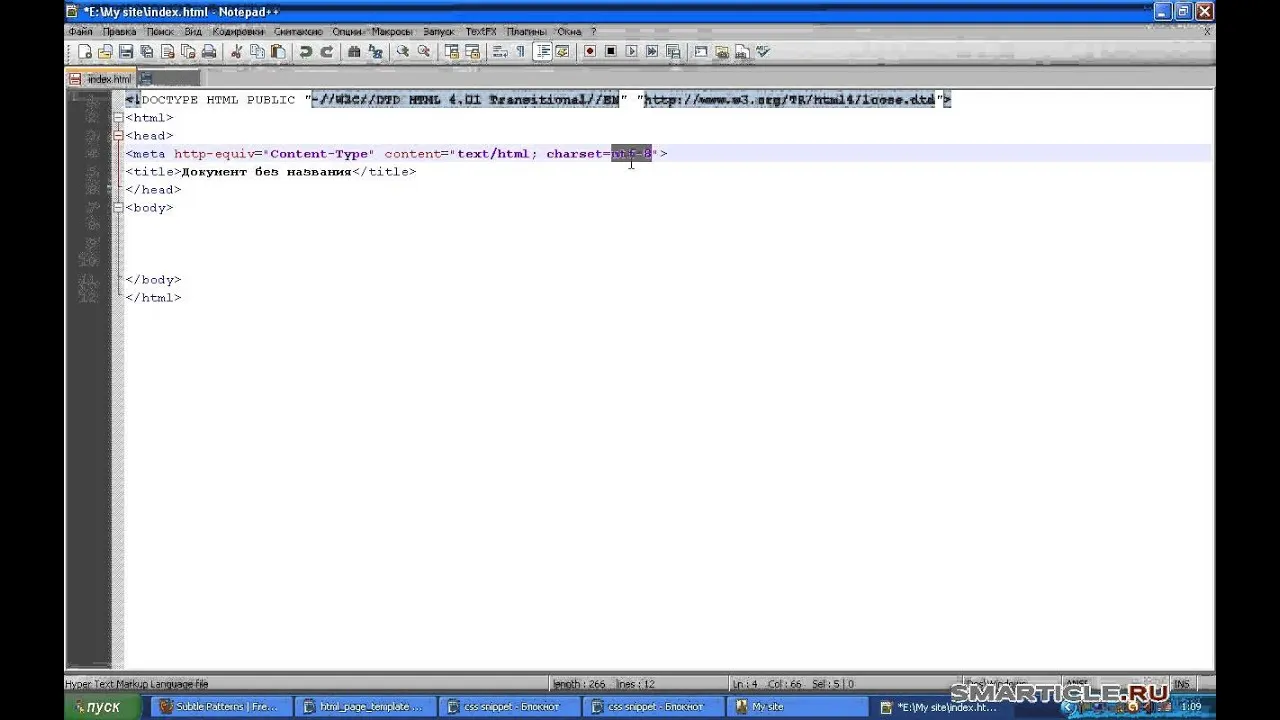The height and width of the screenshot is (720, 1280).
Task: Open the Запуск menu
Action: coord(439,32)
